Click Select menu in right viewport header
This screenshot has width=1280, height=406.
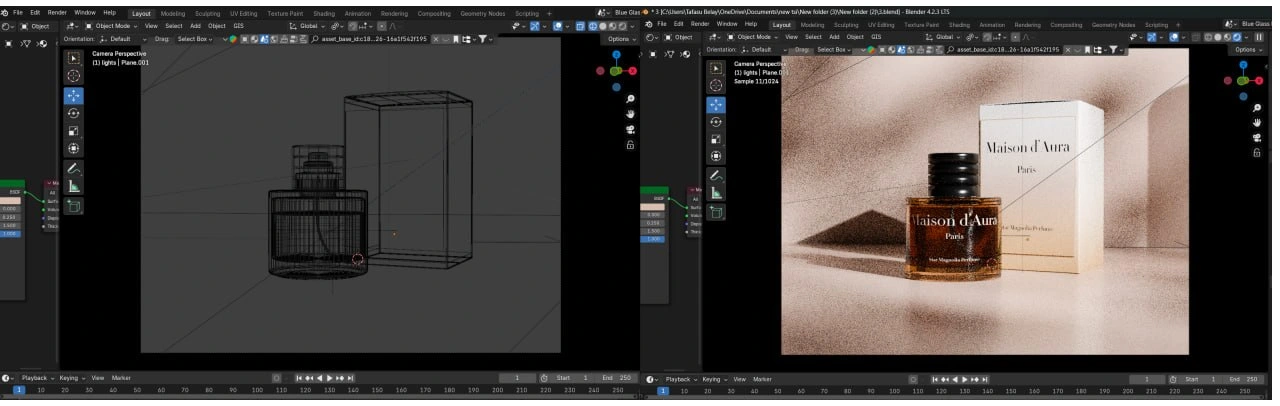pyautogui.click(x=814, y=37)
